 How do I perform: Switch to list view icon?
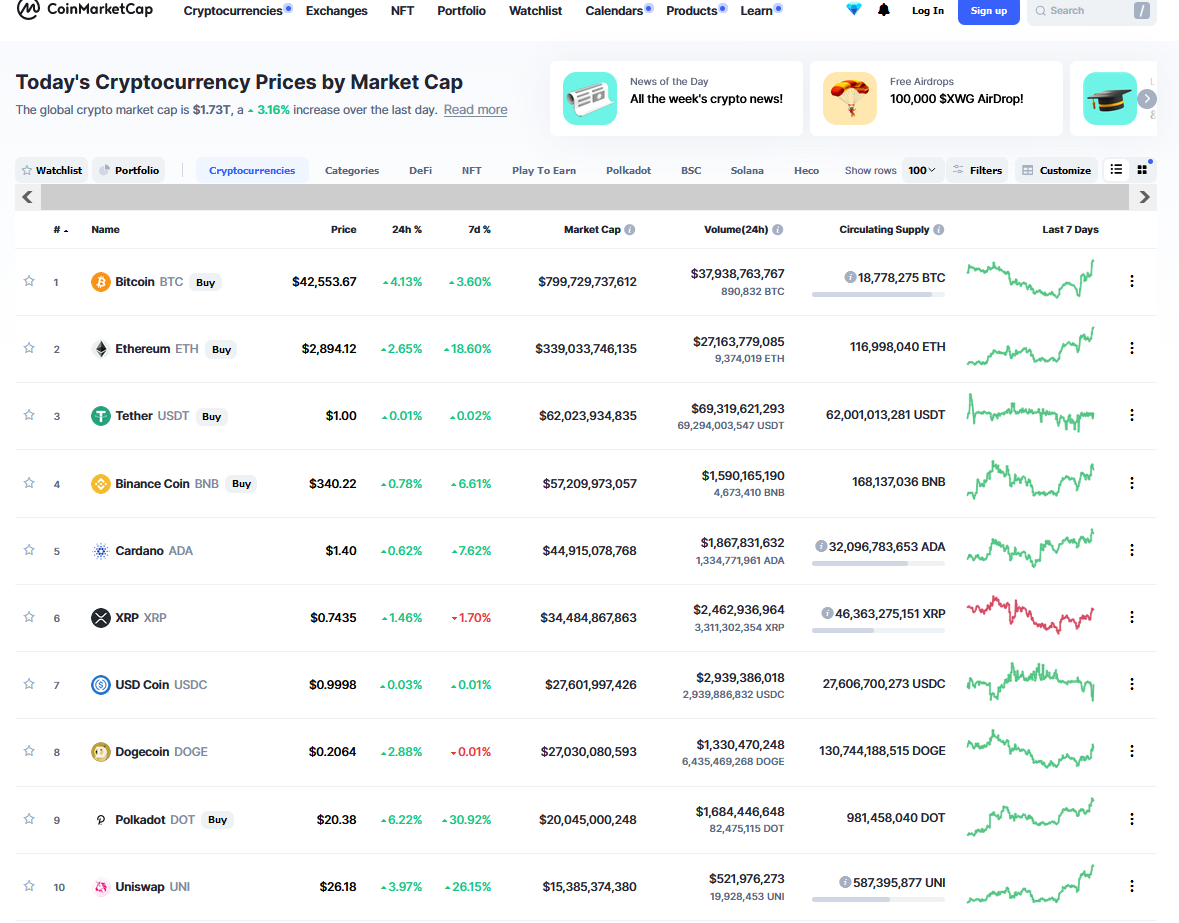[x=1117, y=170]
